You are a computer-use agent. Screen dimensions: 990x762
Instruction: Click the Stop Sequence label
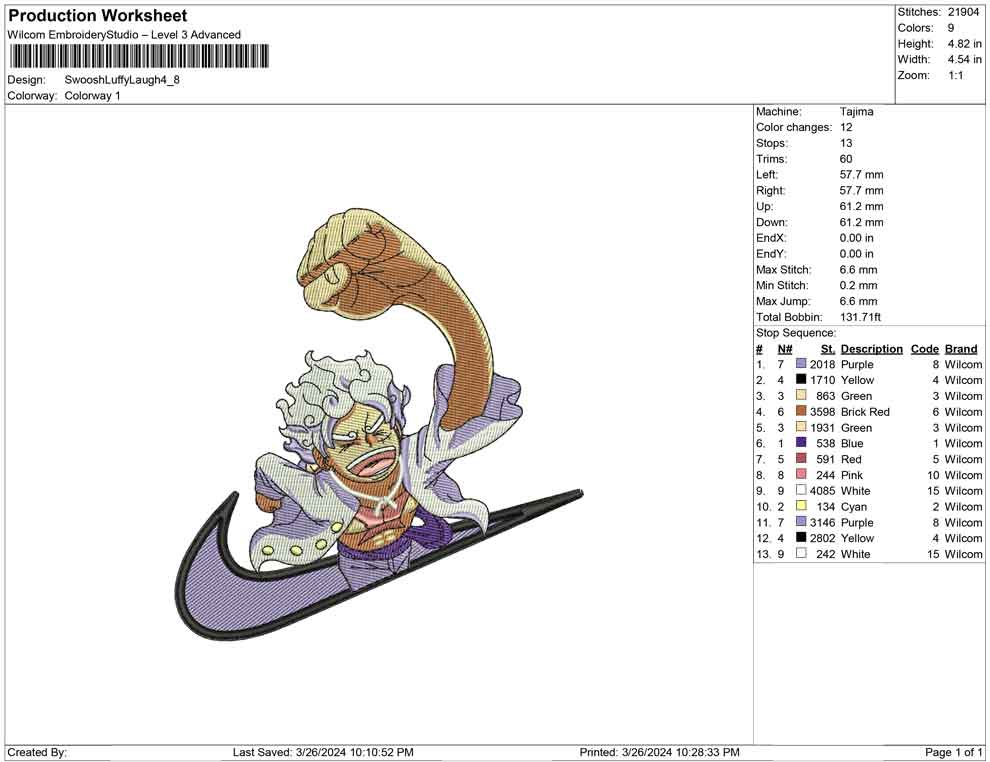pyautogui.click(x=796, y=333)
